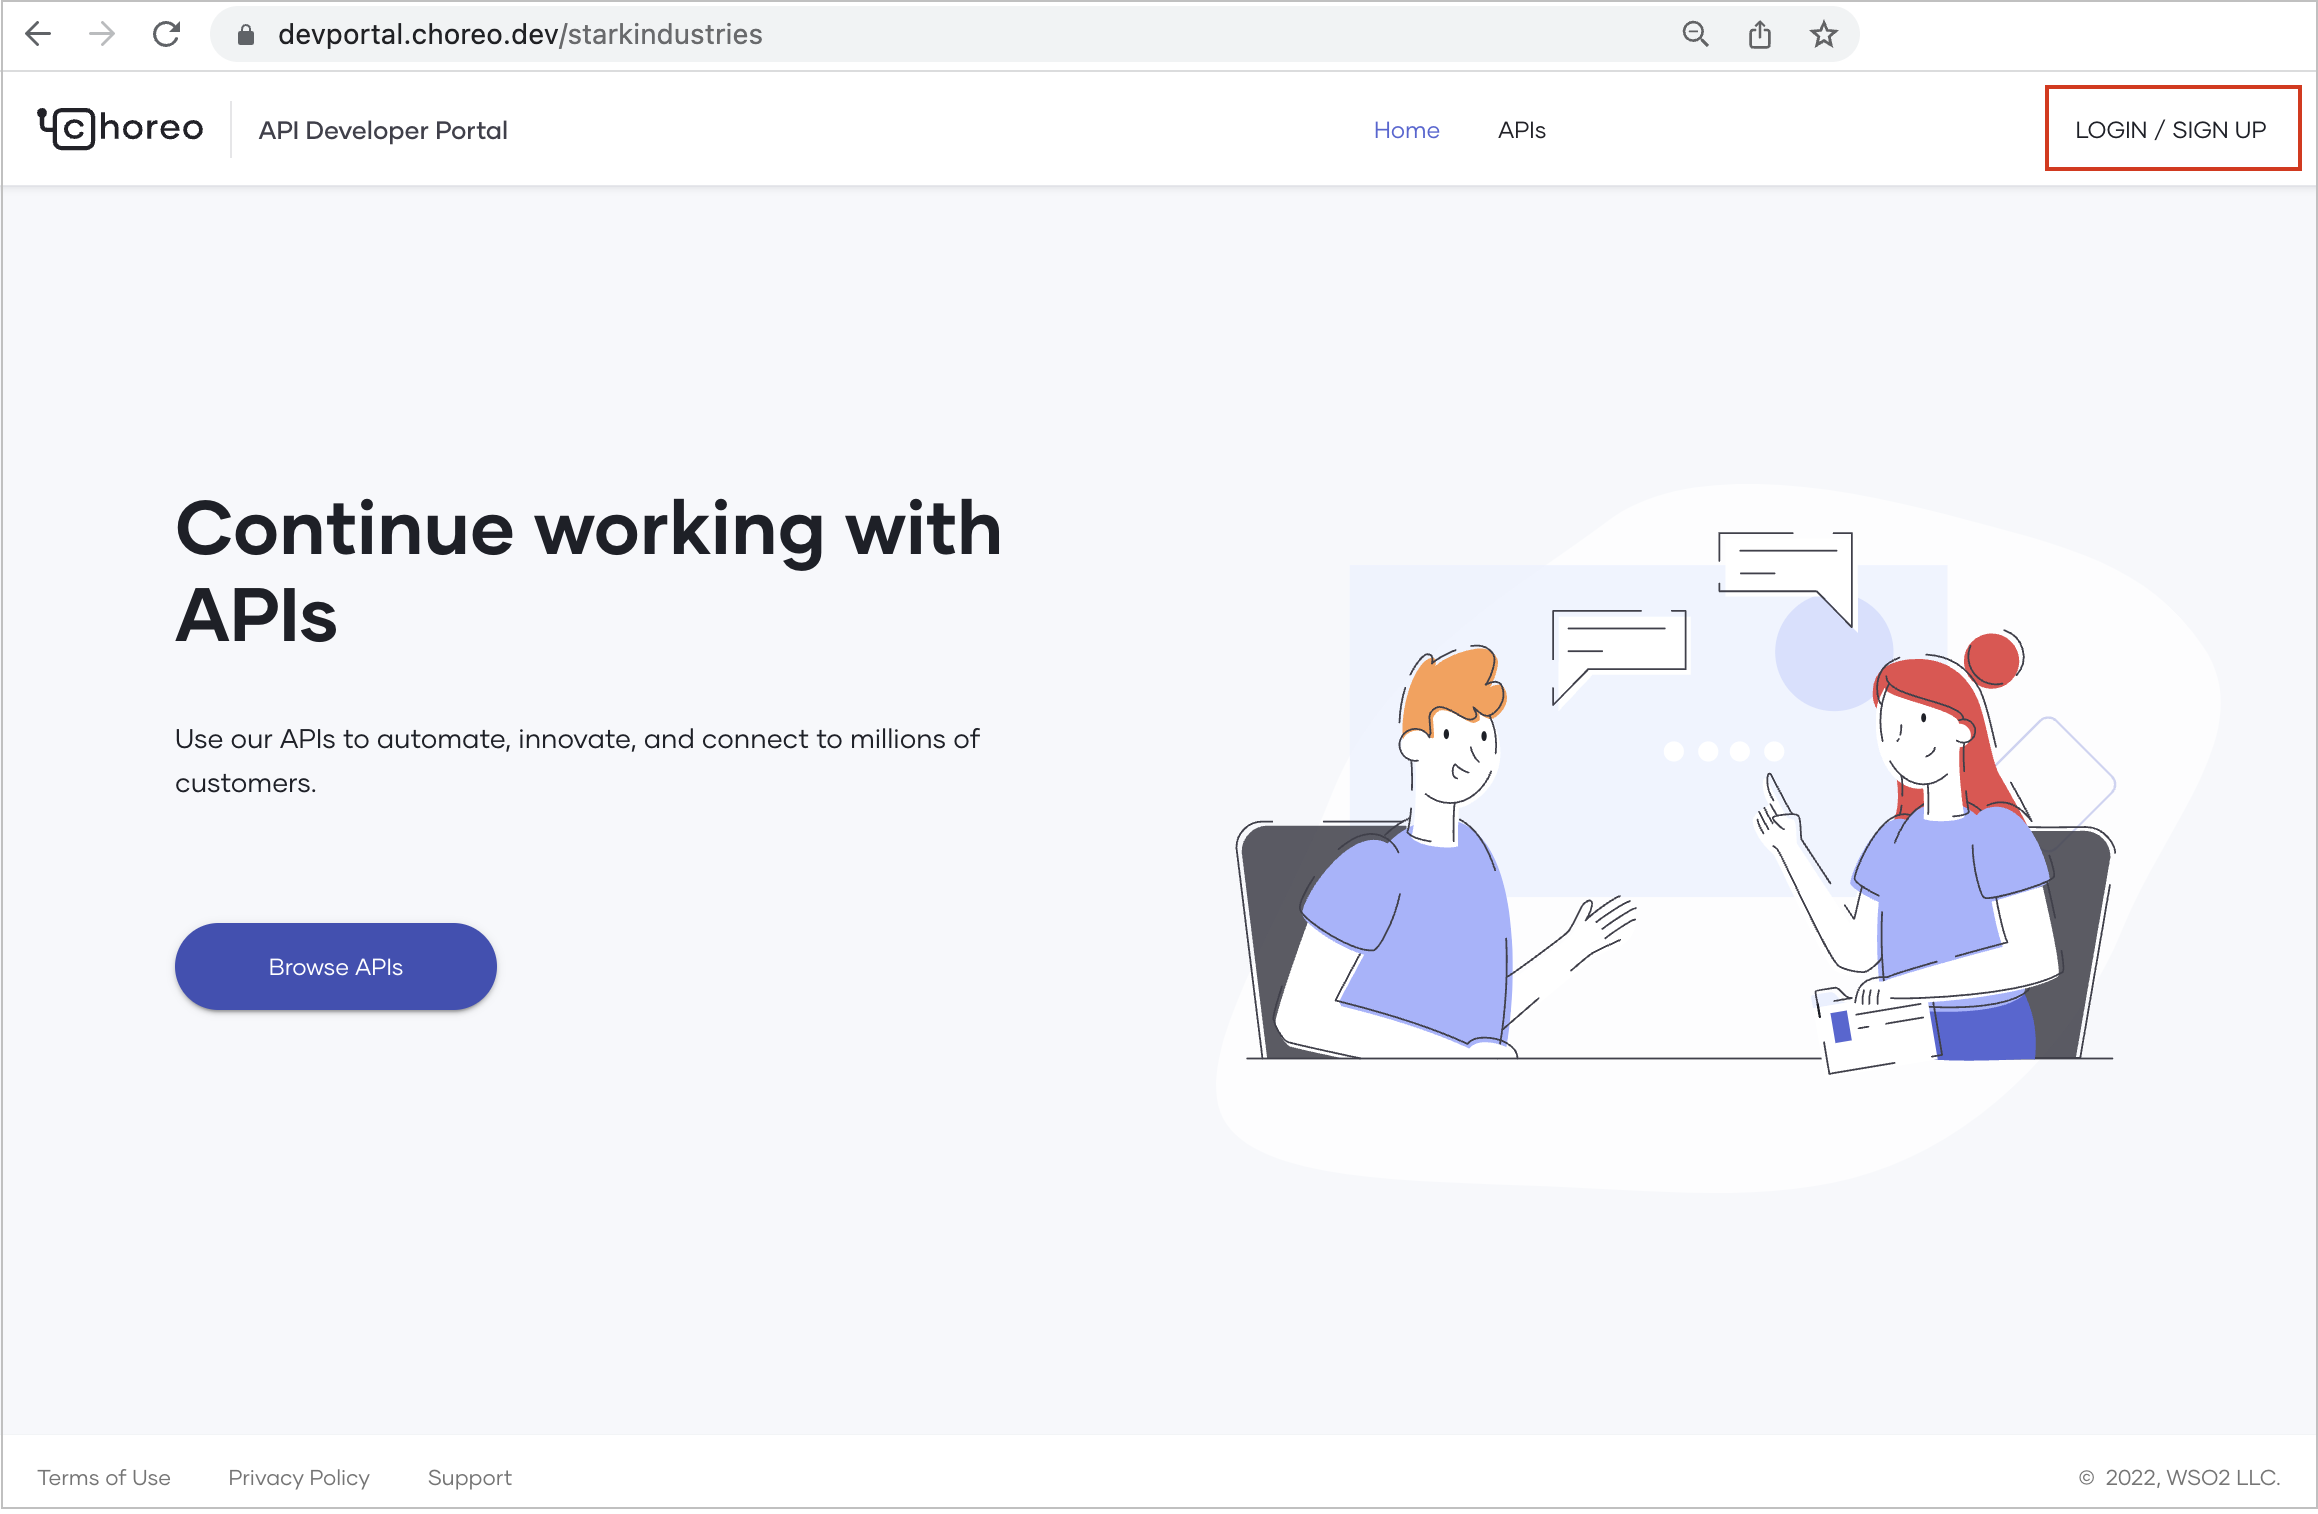Click the Continue working with APIs heading

pos(588,570)
